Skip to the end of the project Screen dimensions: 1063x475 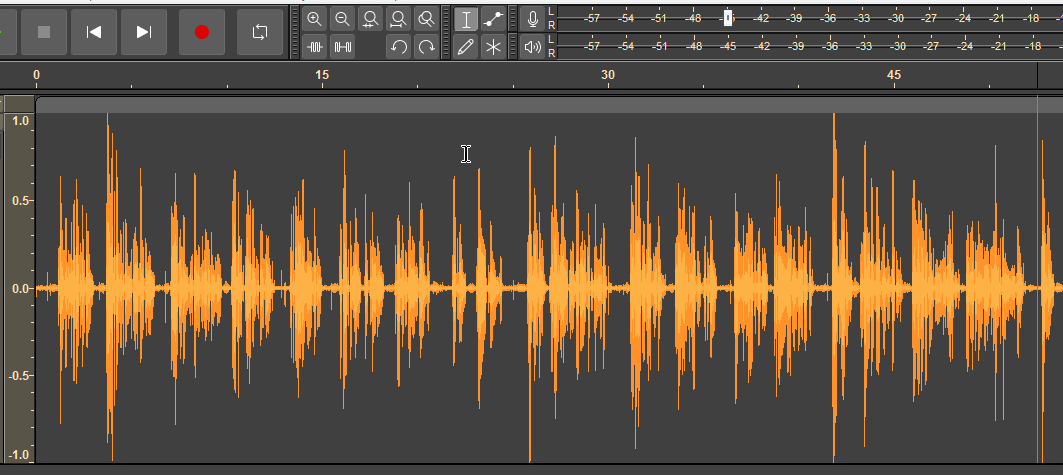pos(144,32)
